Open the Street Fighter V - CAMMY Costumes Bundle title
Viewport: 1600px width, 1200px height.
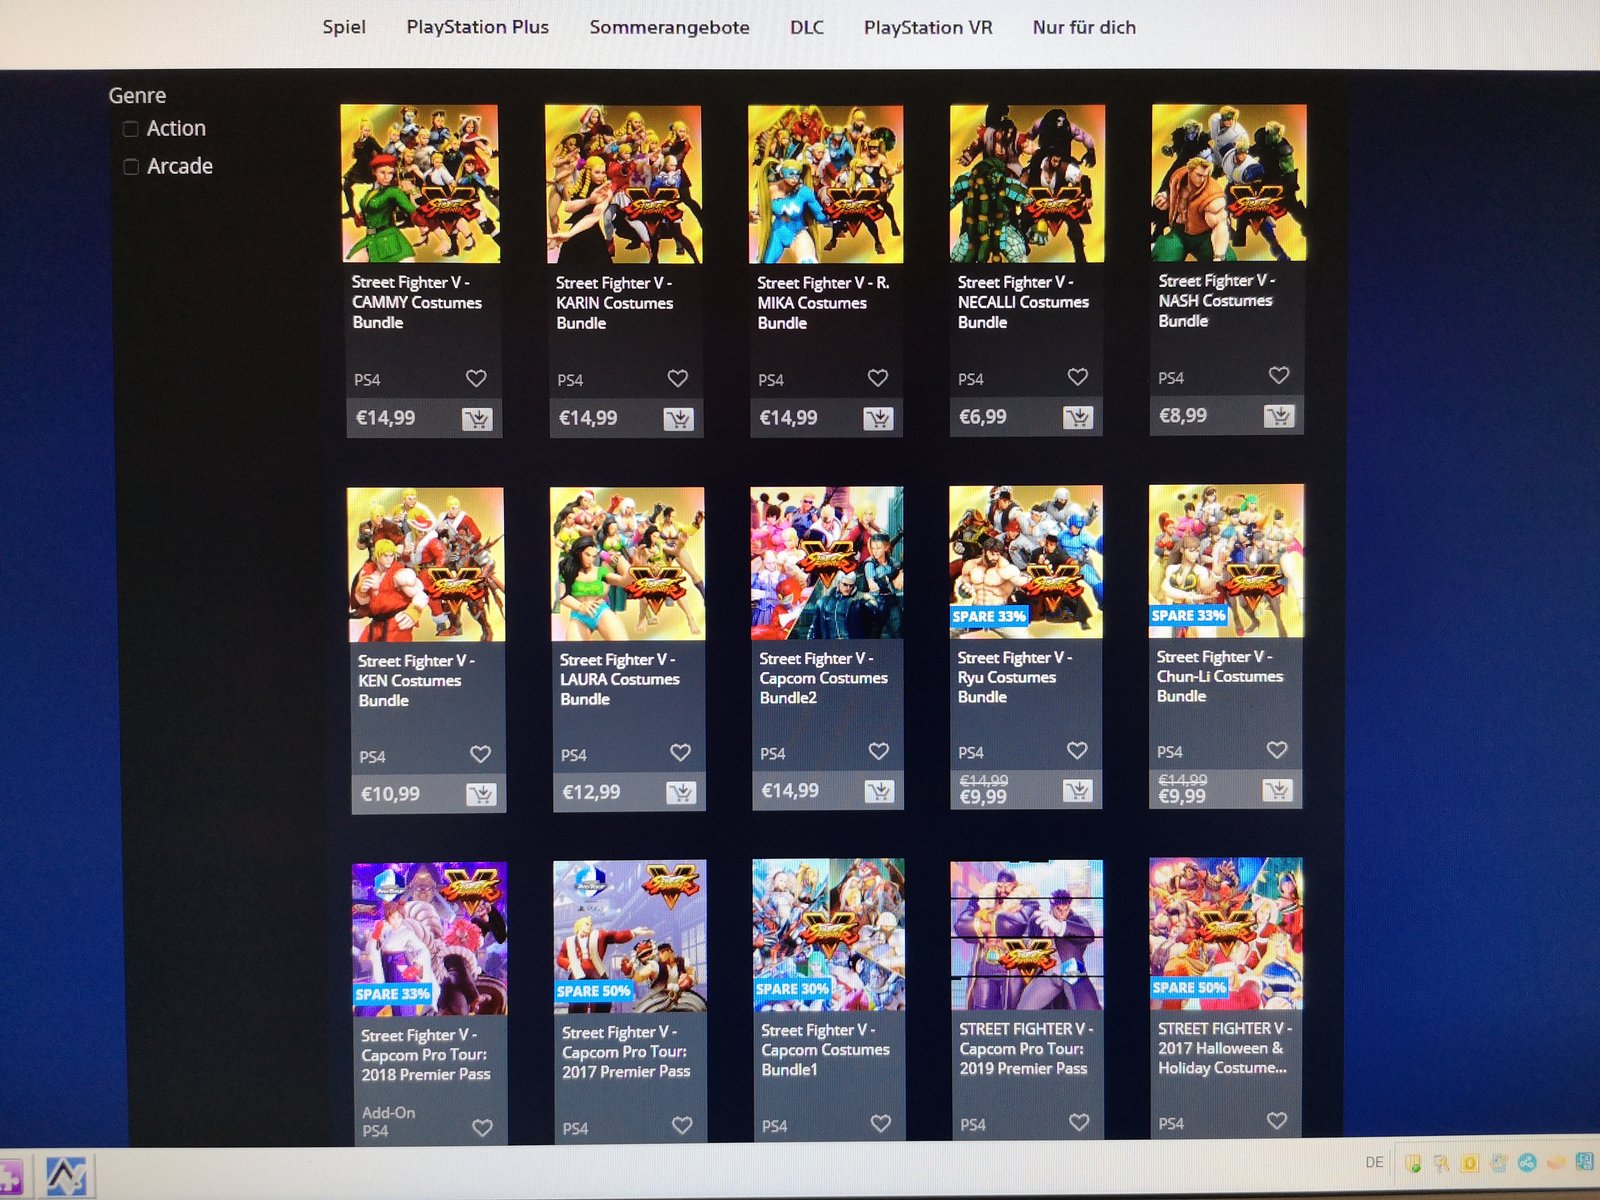click(x=417, y=302)
